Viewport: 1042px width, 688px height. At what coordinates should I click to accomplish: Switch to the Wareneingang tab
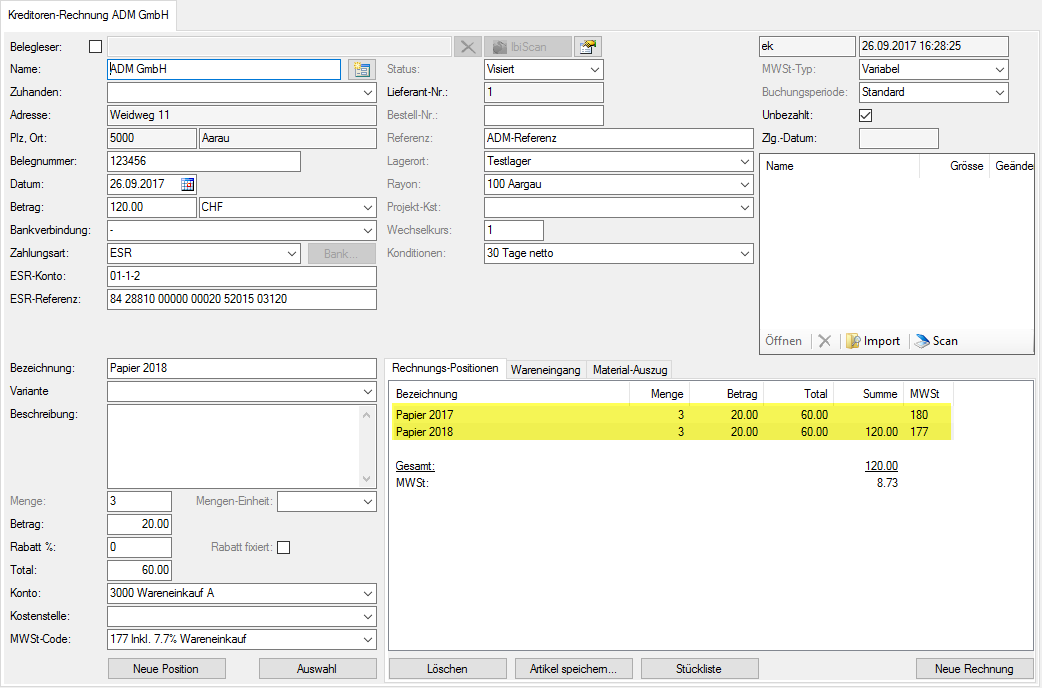pos(545,369)
